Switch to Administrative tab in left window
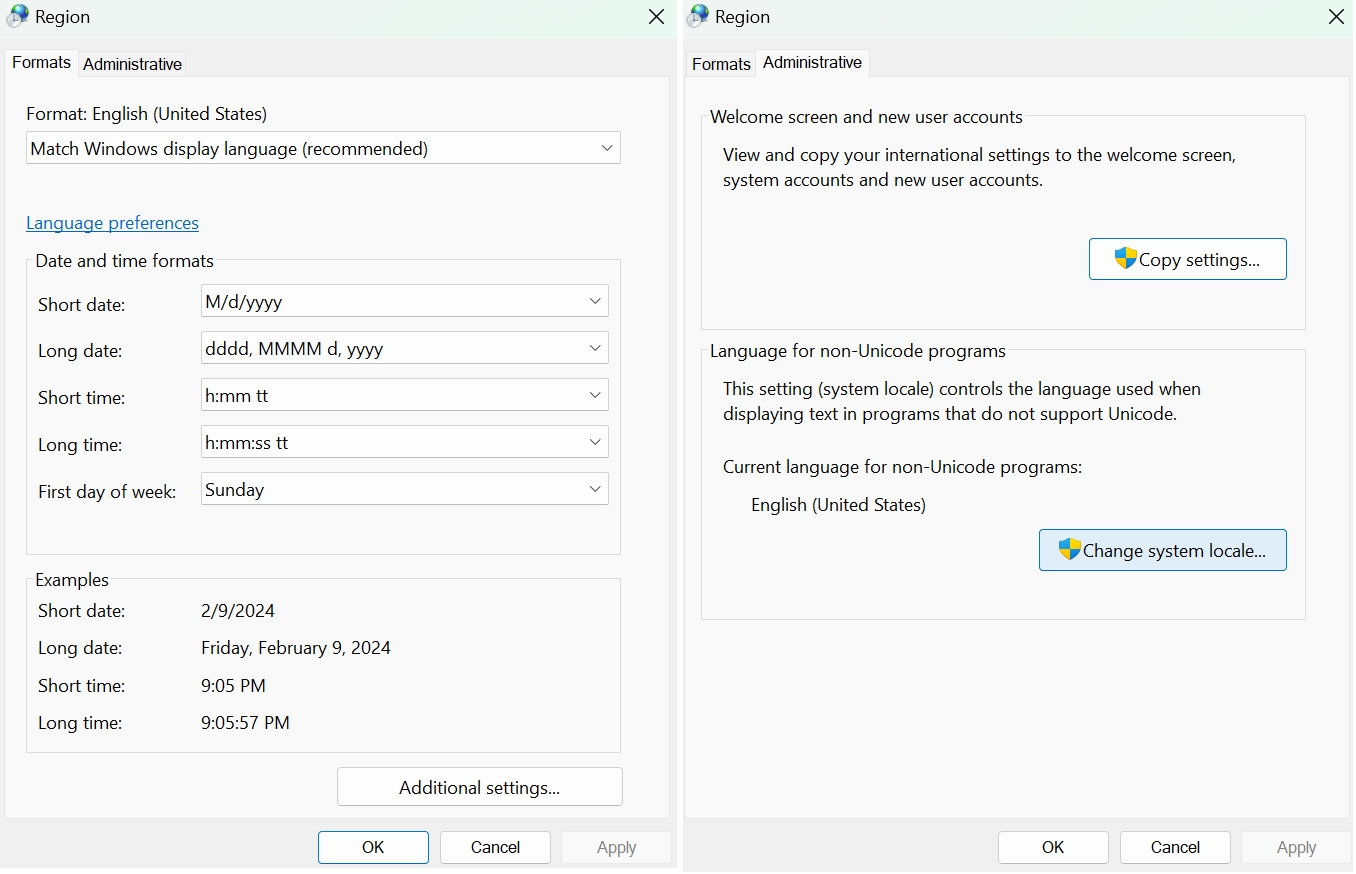This screenshot has height=874, width=1356. (132, 64)
